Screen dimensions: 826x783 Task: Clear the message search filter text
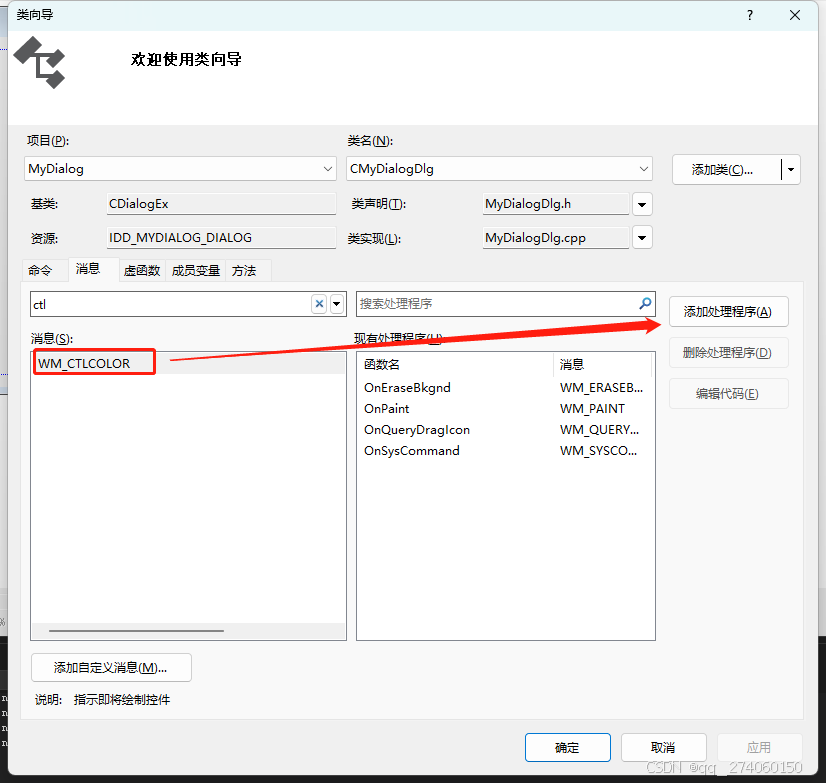tap(319, 304)
